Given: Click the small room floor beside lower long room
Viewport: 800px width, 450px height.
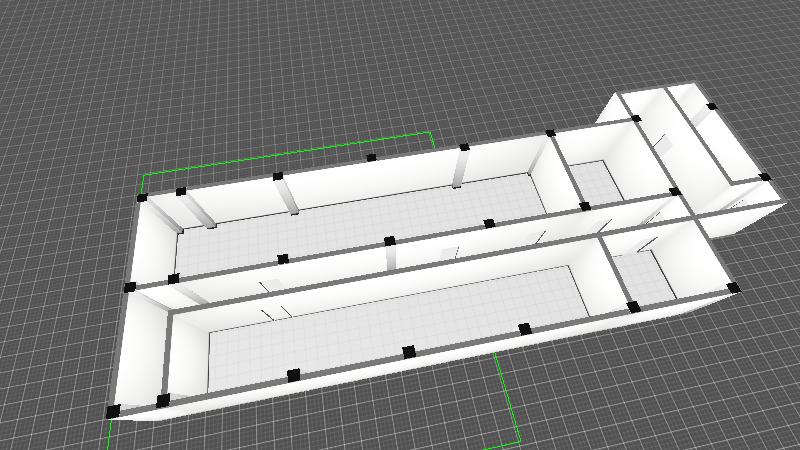Looking at the screenshot, I should point(650,272).
